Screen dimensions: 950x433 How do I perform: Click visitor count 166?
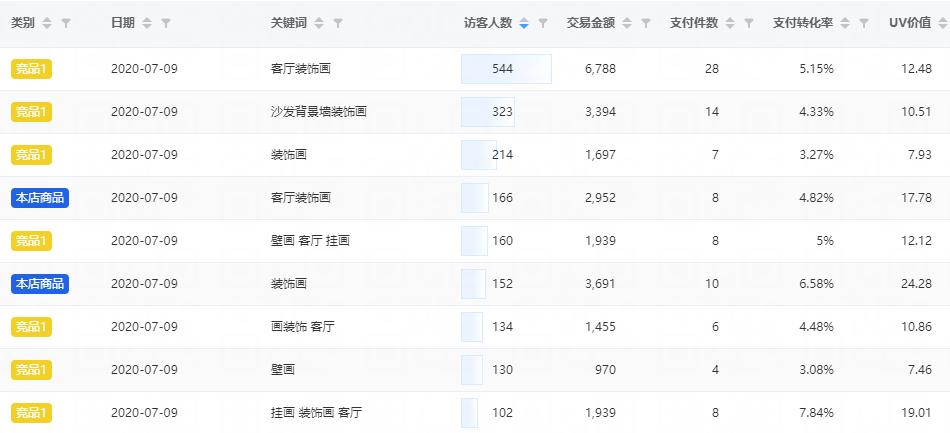(502, 198)
